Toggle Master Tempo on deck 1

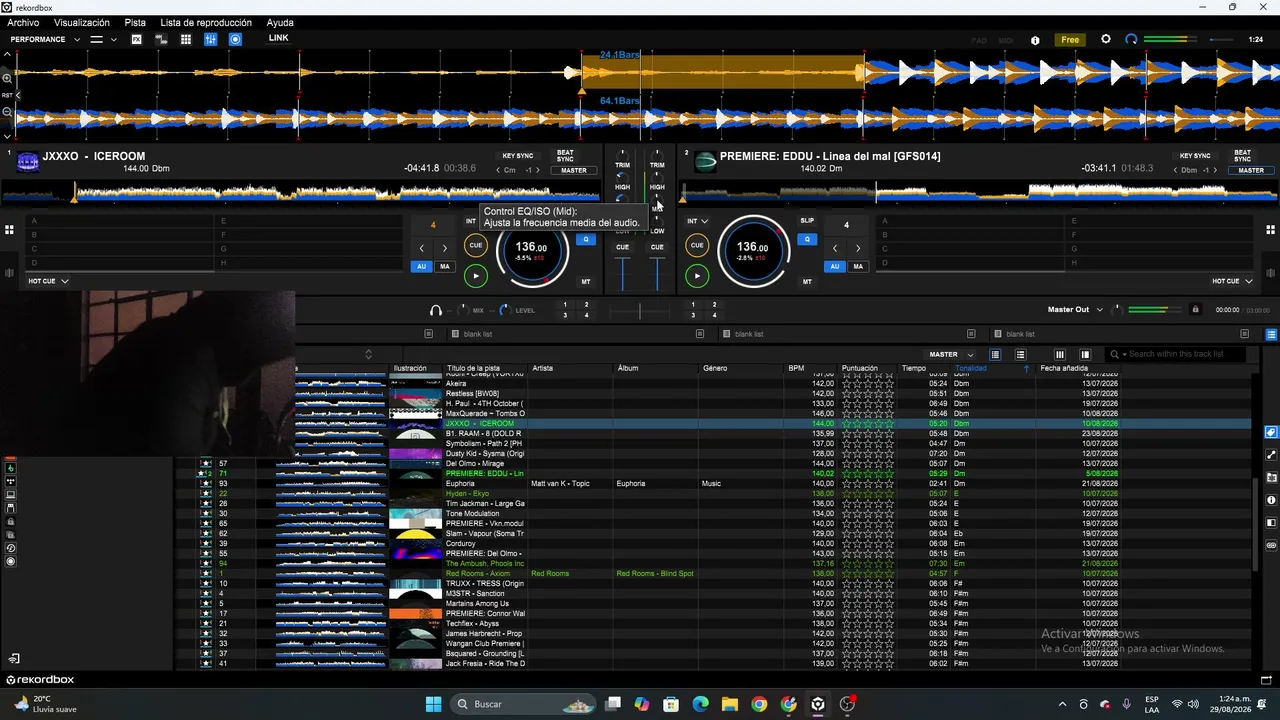(586, 282)
